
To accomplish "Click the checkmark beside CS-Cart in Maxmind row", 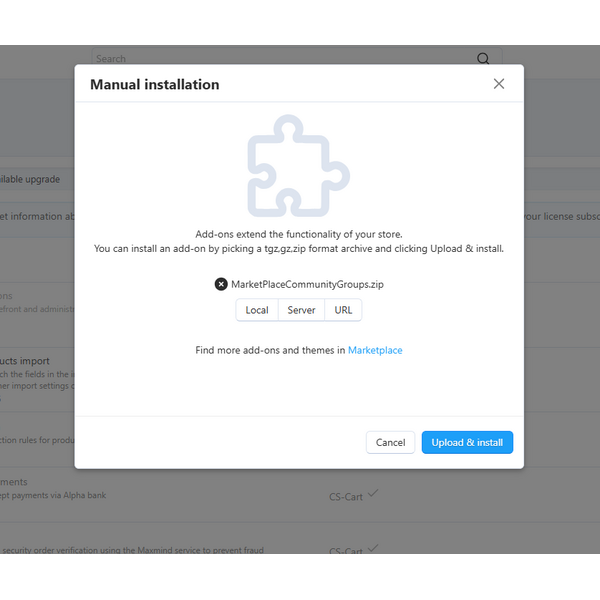I will click(x=373, y=548).
